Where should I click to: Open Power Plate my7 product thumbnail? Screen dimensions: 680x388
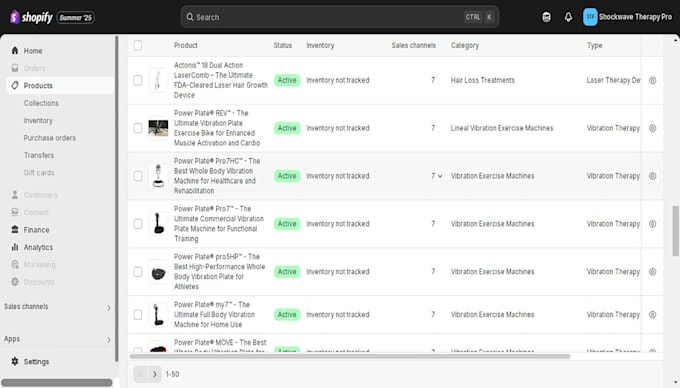[158, 315]
